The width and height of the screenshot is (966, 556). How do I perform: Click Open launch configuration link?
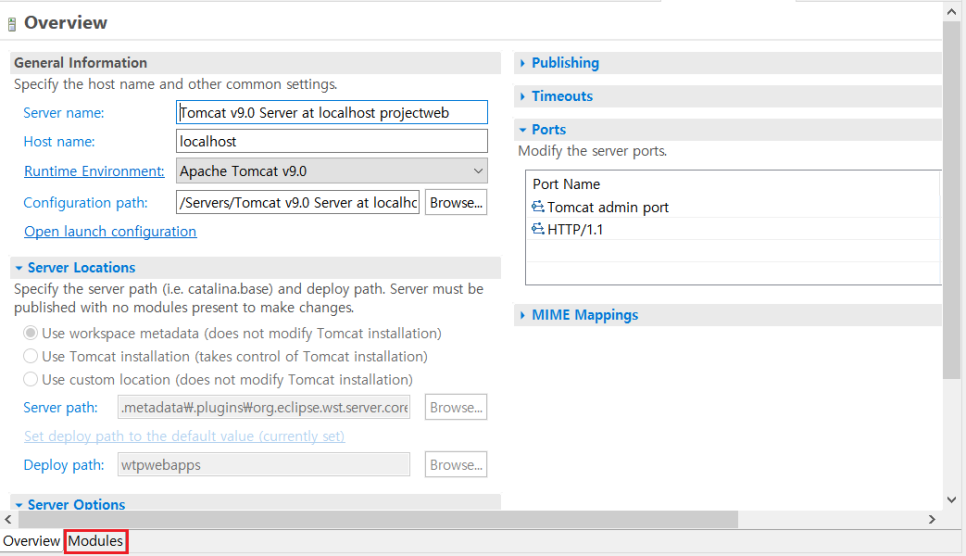pos(110,231)
